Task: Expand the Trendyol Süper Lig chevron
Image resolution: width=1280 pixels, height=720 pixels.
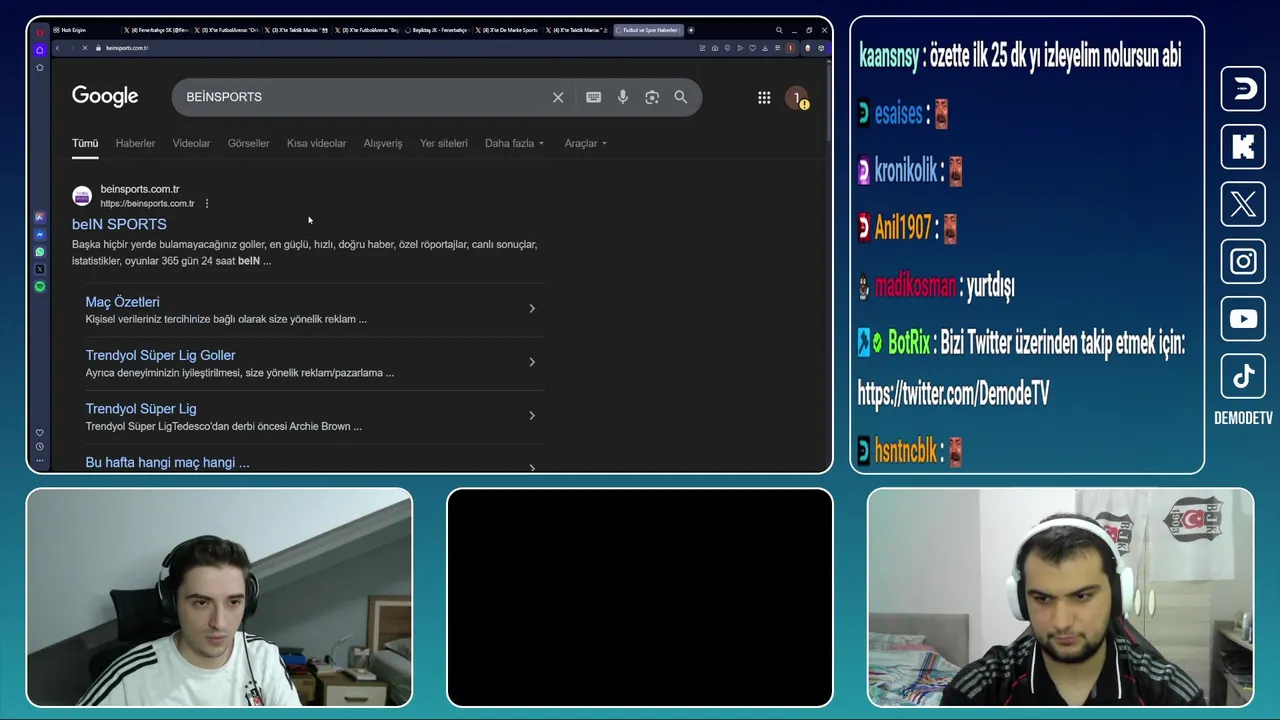Action: click(x=532, y=415)
